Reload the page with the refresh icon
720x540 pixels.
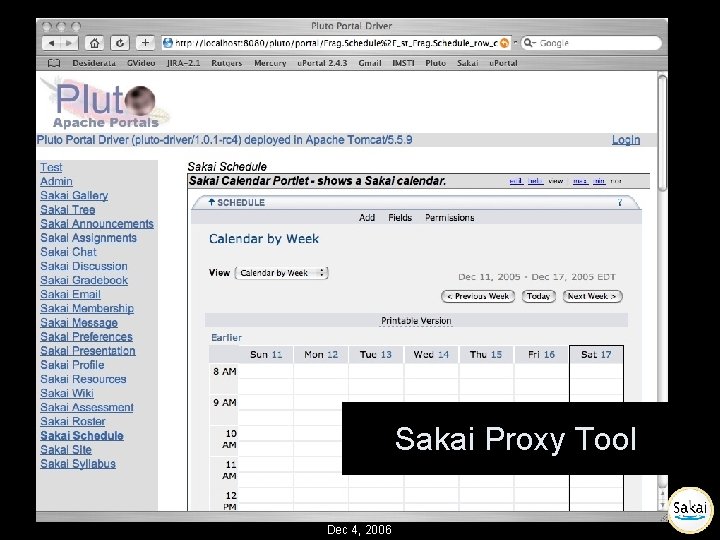[x=120, y=43]
